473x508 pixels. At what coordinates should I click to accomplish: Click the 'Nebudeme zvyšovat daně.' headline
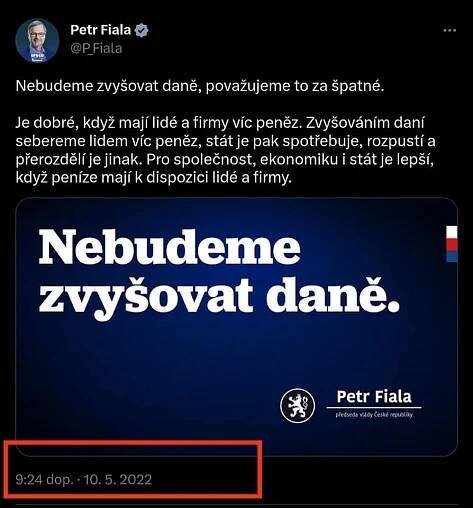pyautogui.click(x=219, y=274)
